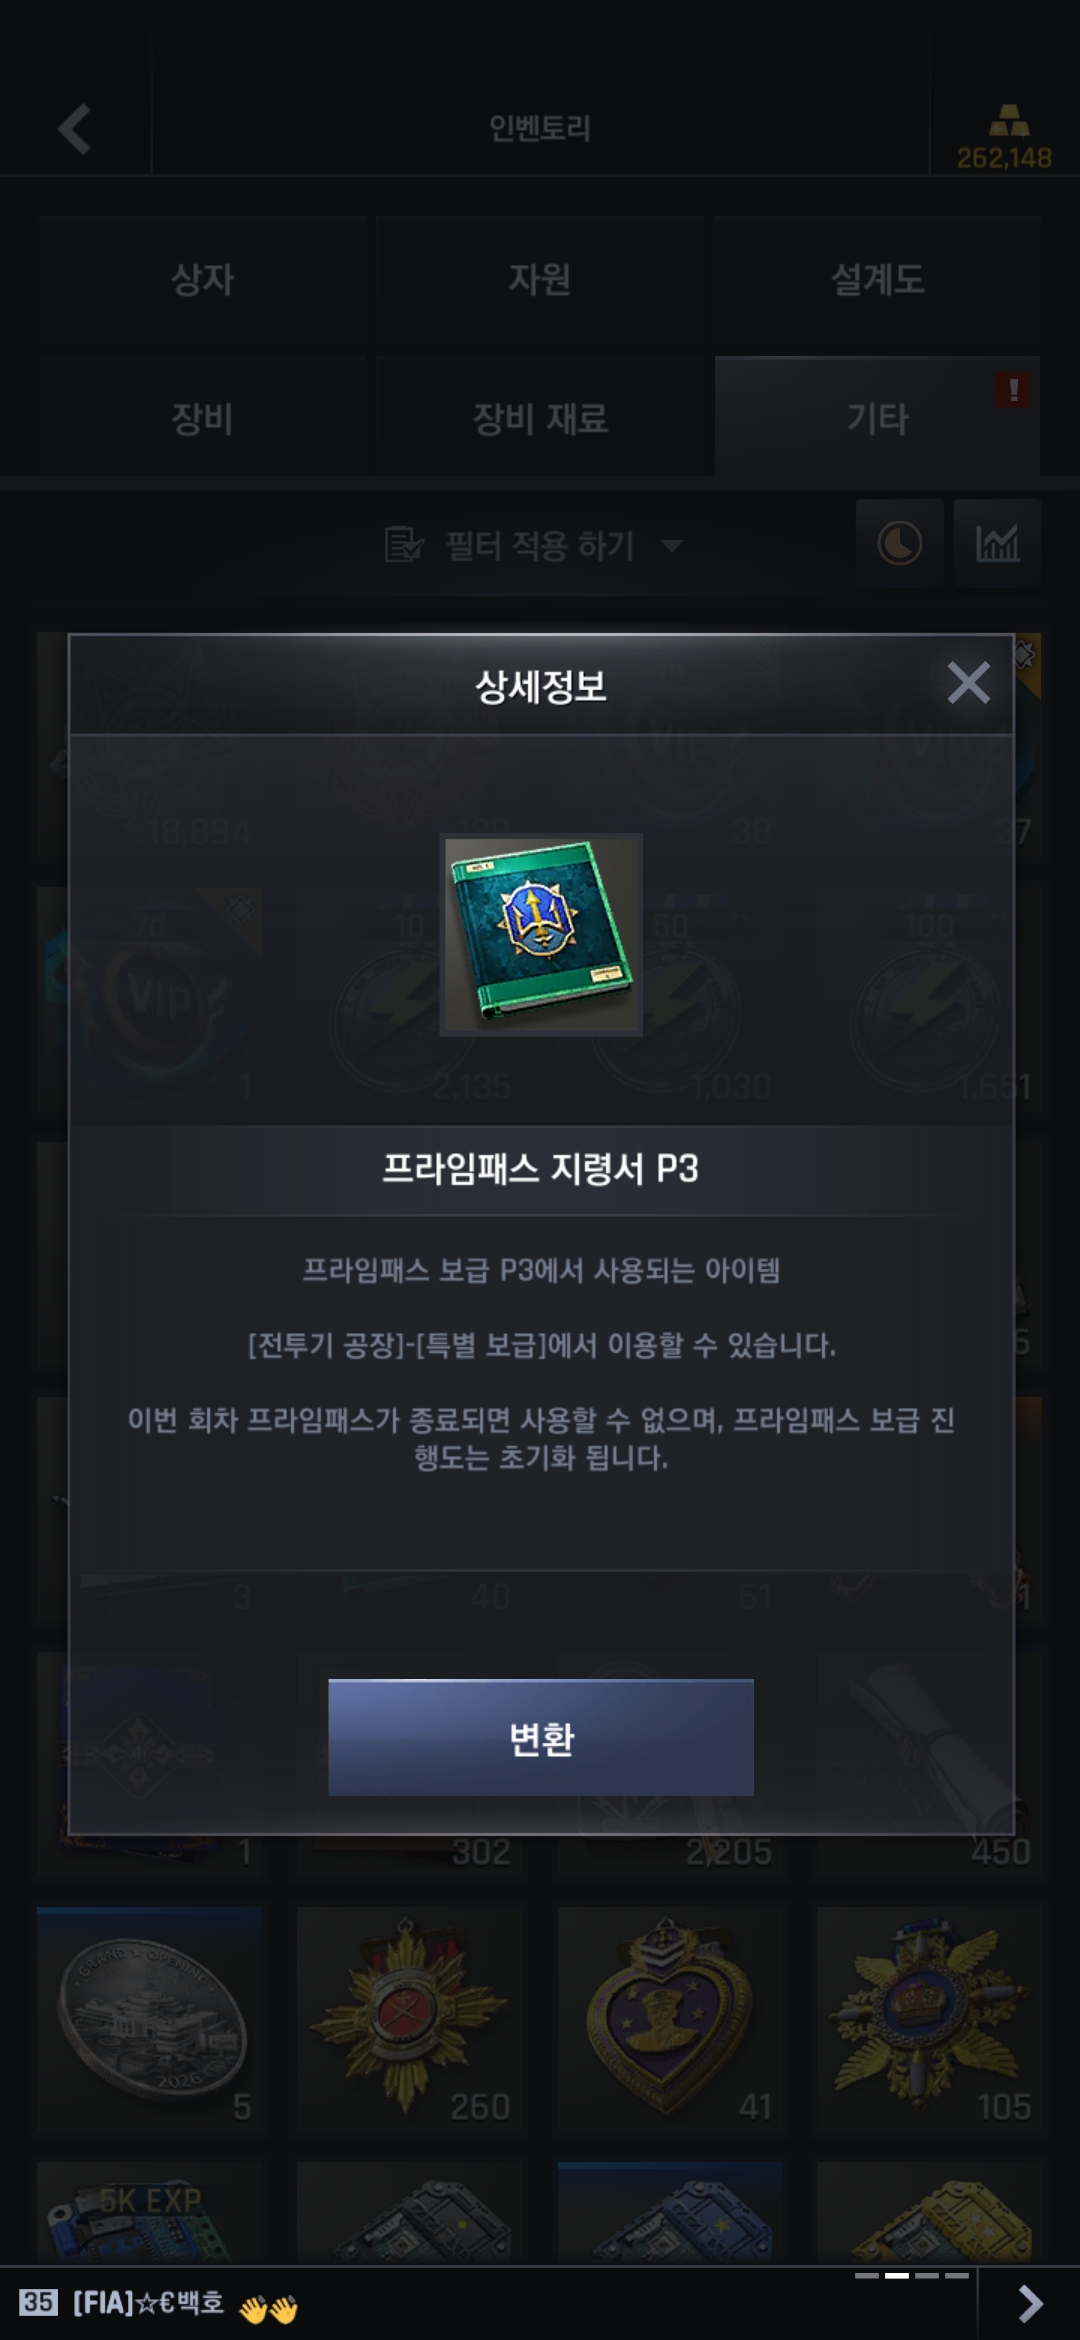Select the purple heart medal item

click(670, 2018)
